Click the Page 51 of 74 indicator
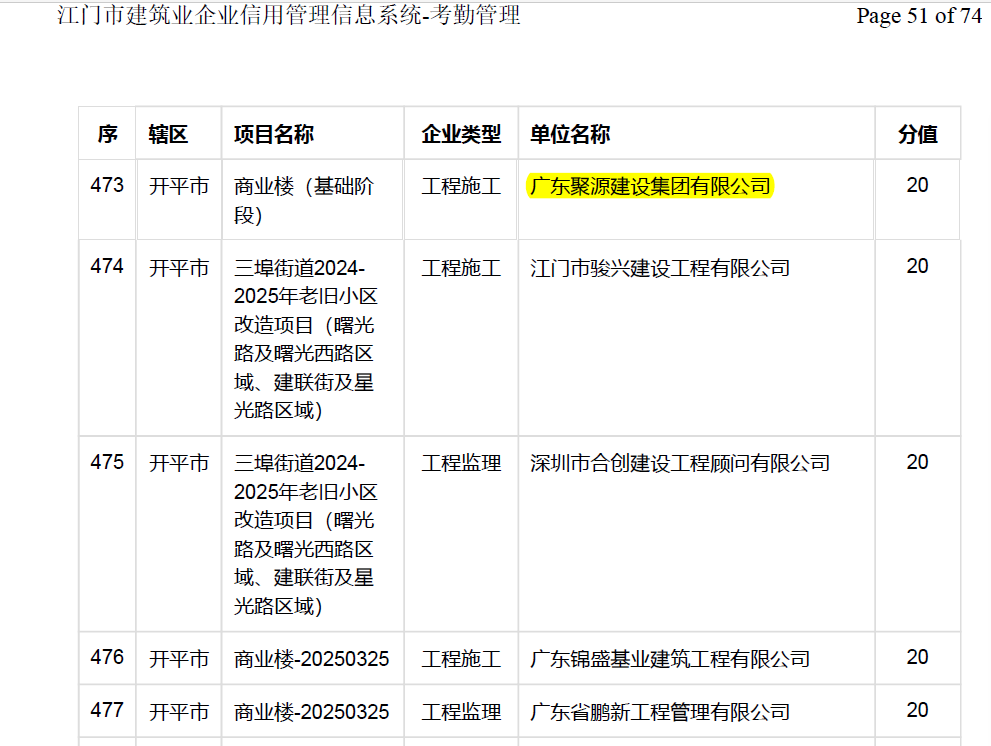Viewport: 991px width, 746px height. pyautogui.click(x=918, y=16)
